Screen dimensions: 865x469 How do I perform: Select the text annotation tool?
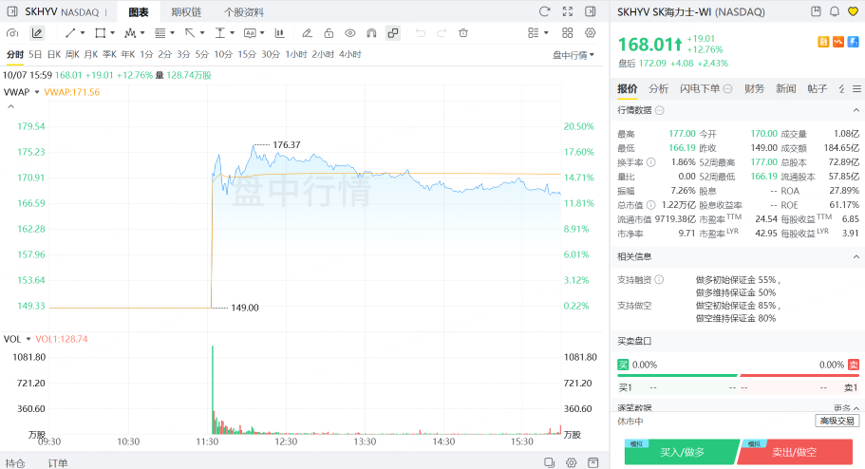[x=250, y=33]
